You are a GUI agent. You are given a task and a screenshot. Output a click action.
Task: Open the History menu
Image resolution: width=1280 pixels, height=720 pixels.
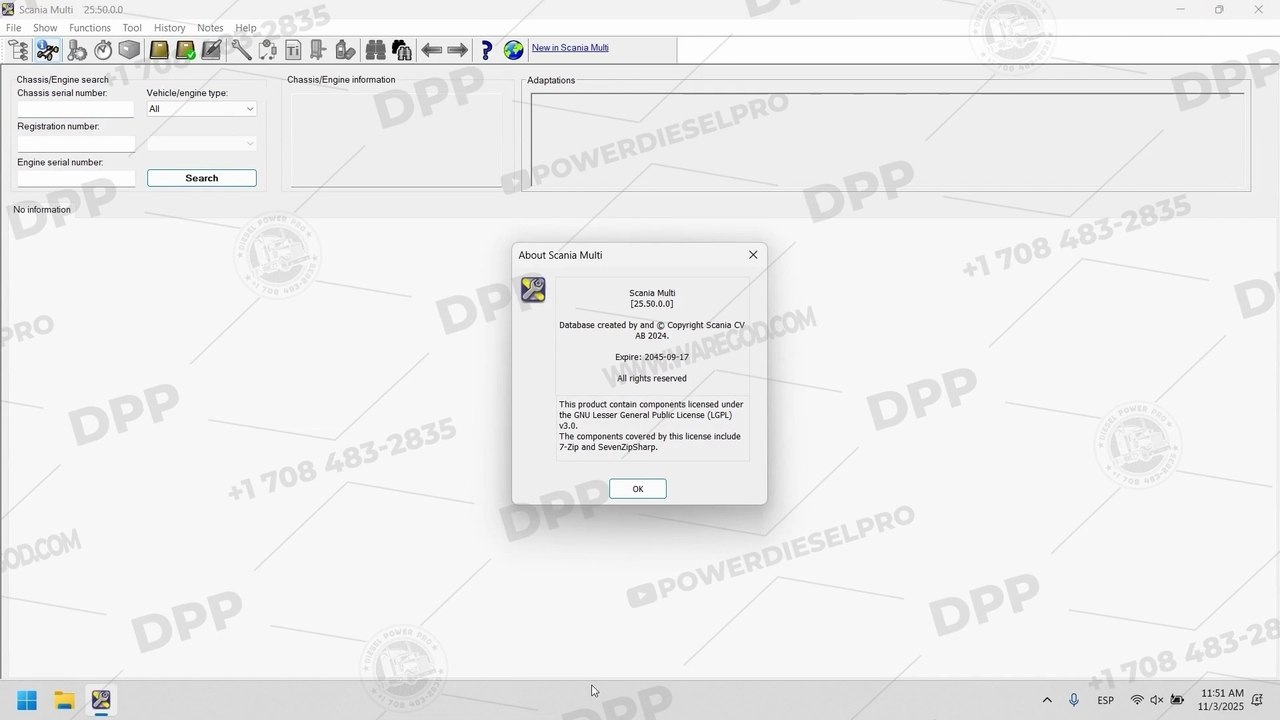click(169, 28)
